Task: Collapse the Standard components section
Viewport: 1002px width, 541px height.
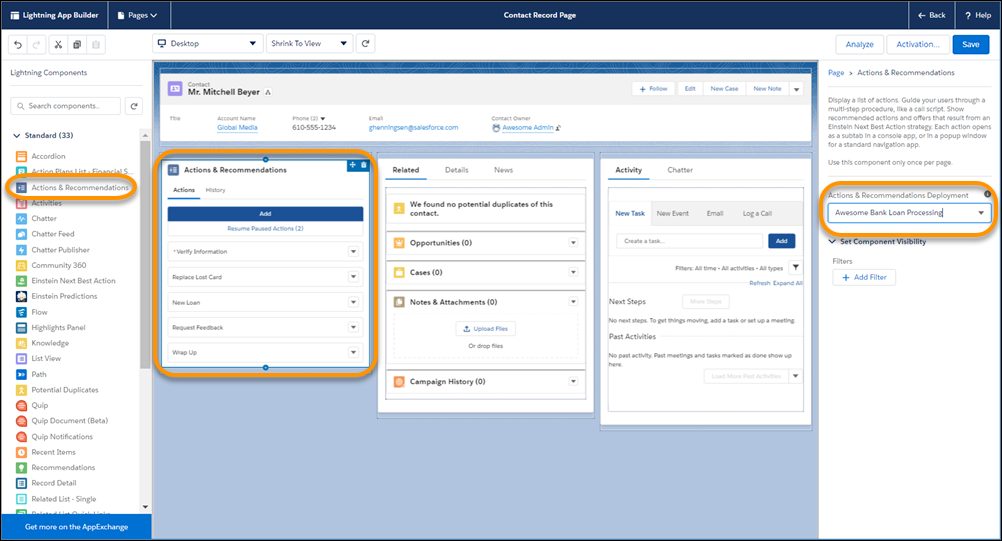Action: coord(17,135)
